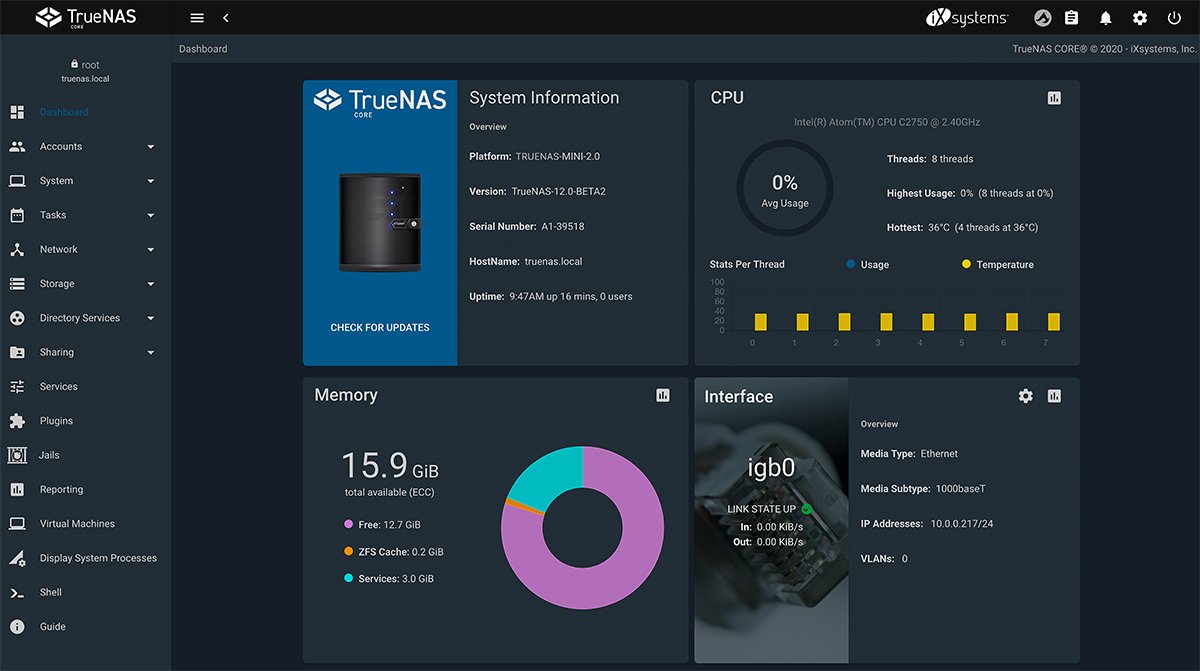Open the Services menu item

pos(57,386)
